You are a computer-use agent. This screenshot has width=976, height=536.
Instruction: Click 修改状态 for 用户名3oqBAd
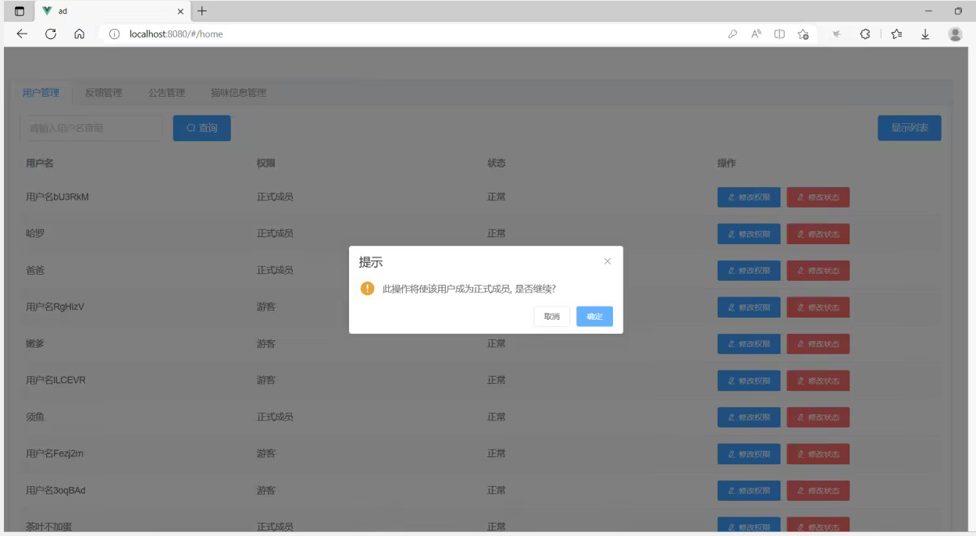818,491
